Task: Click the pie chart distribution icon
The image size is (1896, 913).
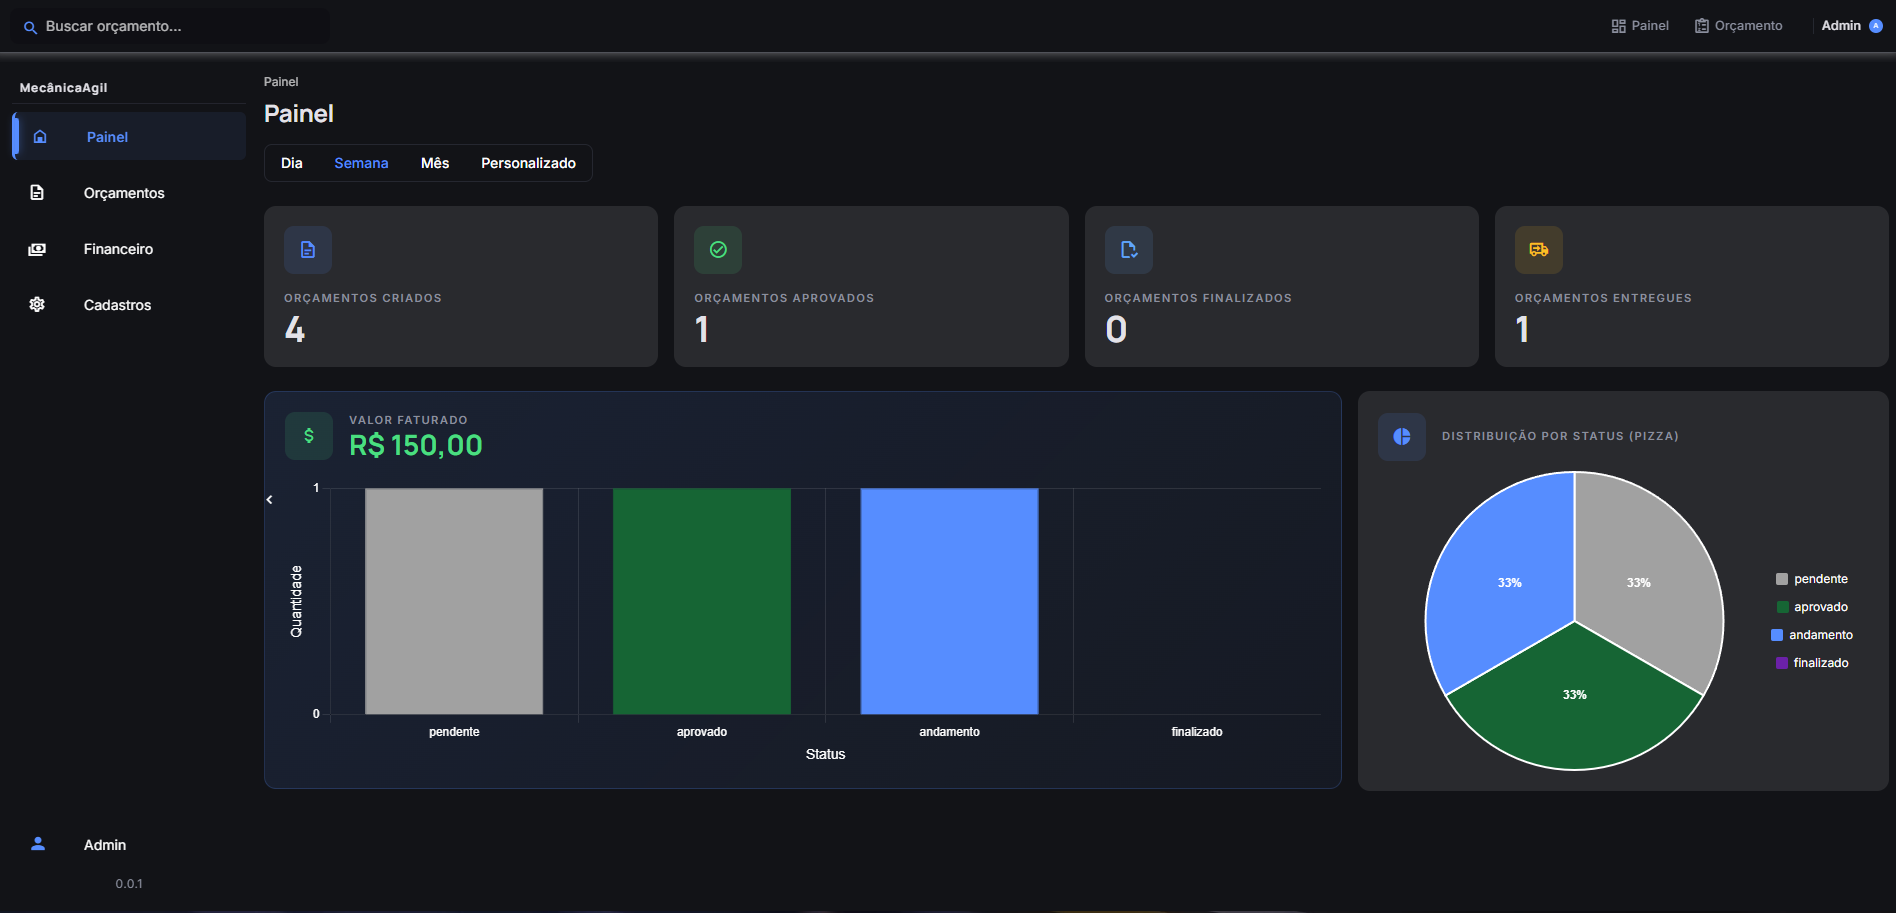Action: (1402, 437)
